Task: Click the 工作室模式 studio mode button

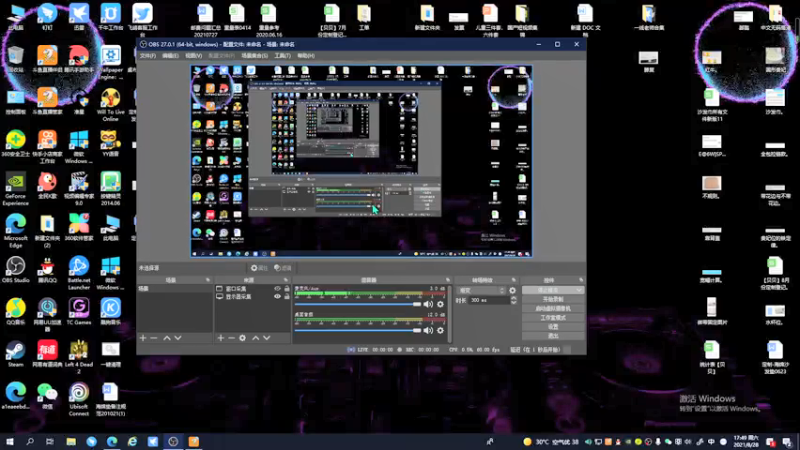Action: click(553, 318)
